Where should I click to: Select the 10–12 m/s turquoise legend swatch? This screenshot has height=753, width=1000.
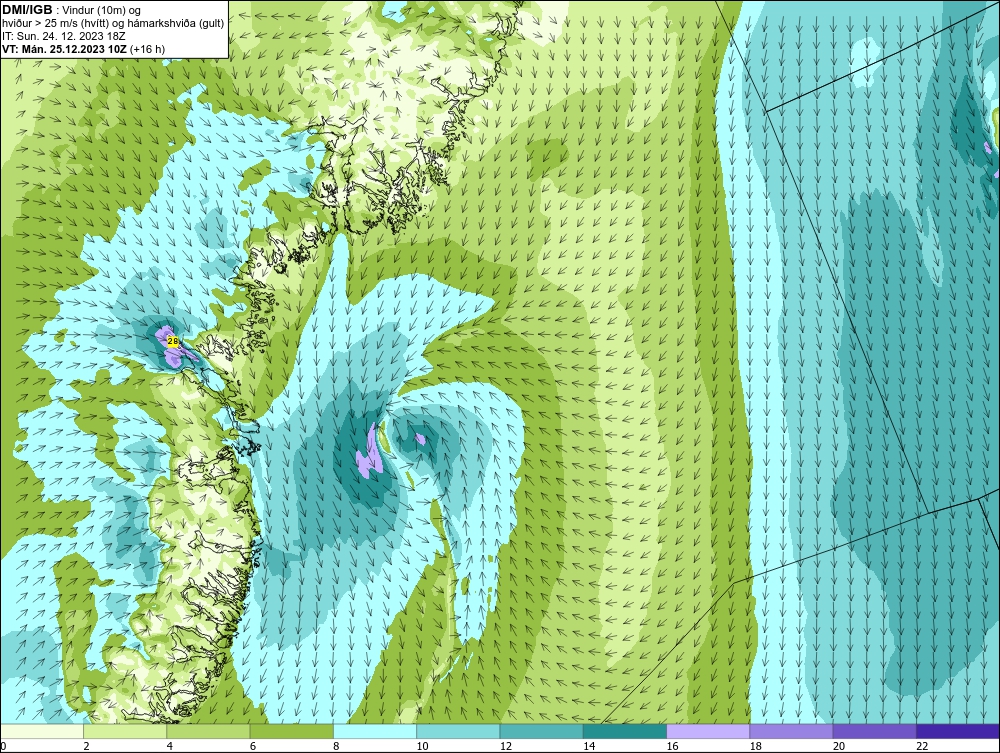(458, 731)
